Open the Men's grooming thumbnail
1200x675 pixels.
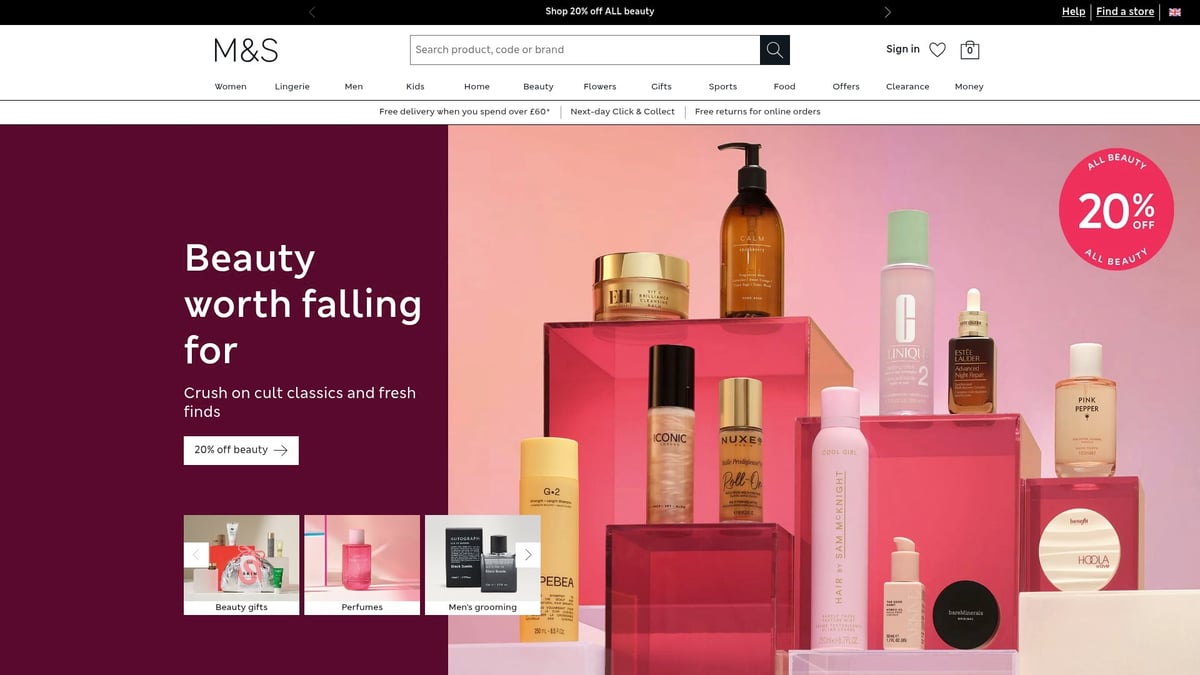(x=482, y=565)
